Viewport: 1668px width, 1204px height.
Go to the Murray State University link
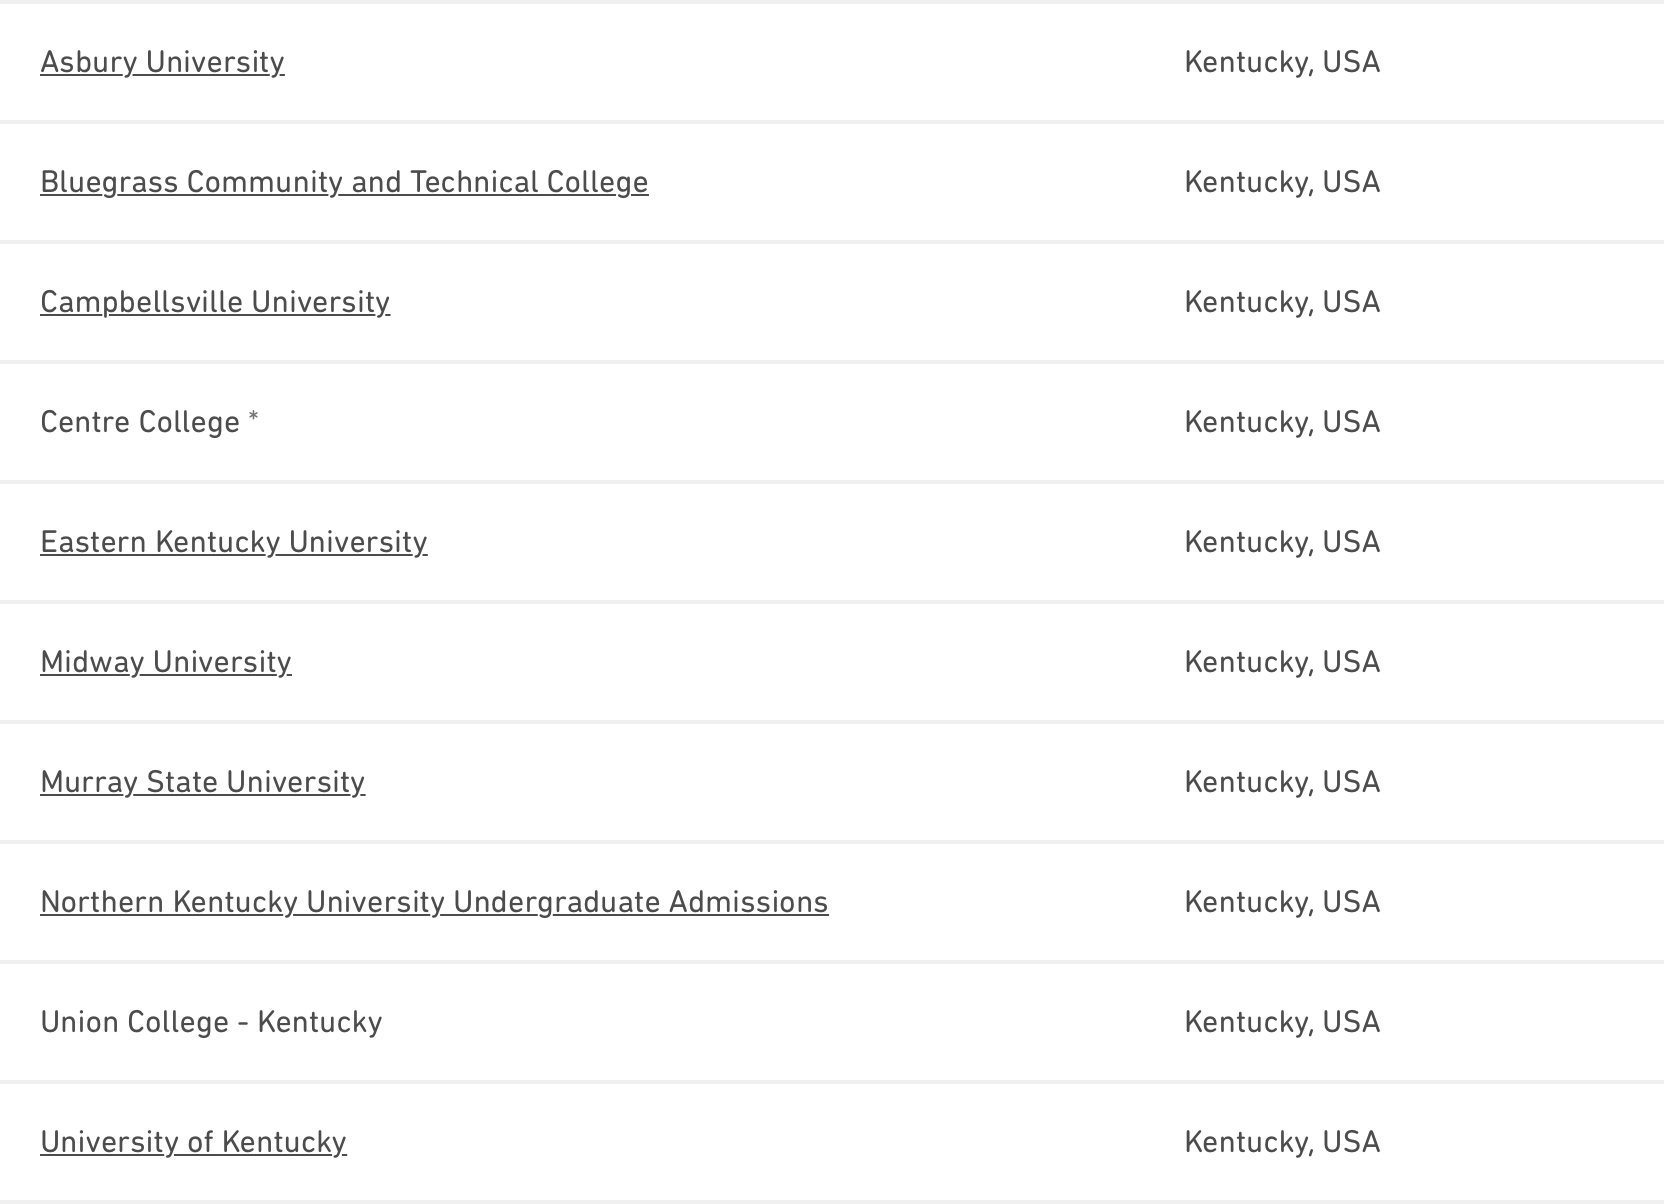[202, 782]
